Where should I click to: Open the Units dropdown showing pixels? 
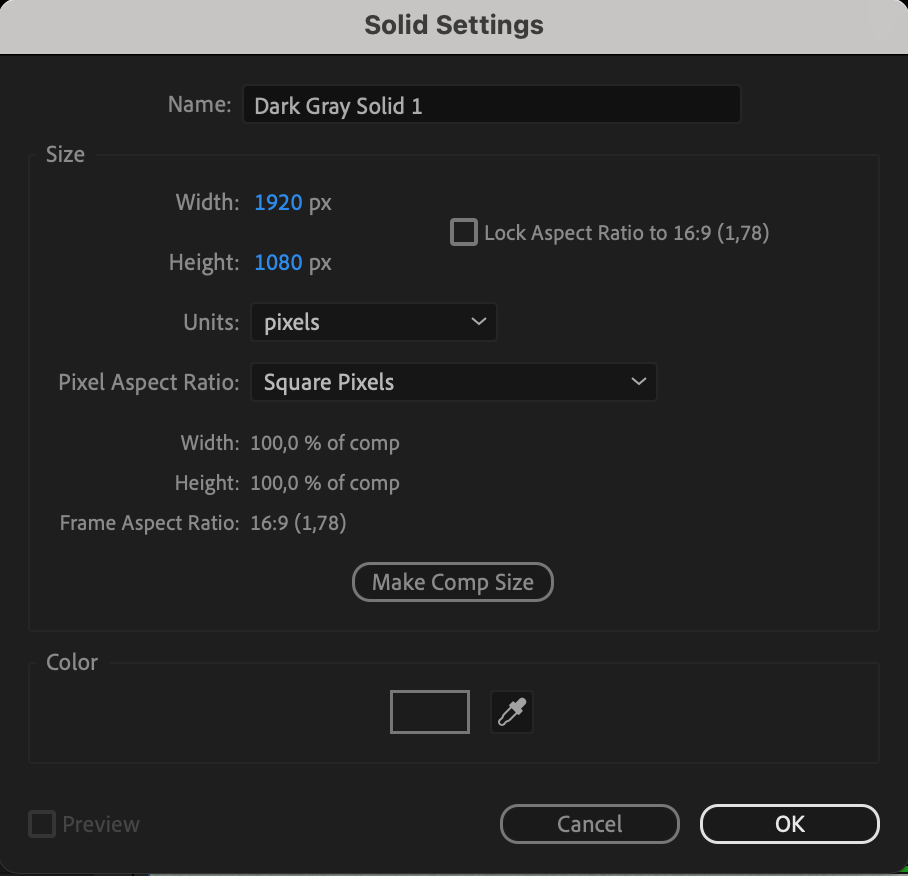(372, 322)
